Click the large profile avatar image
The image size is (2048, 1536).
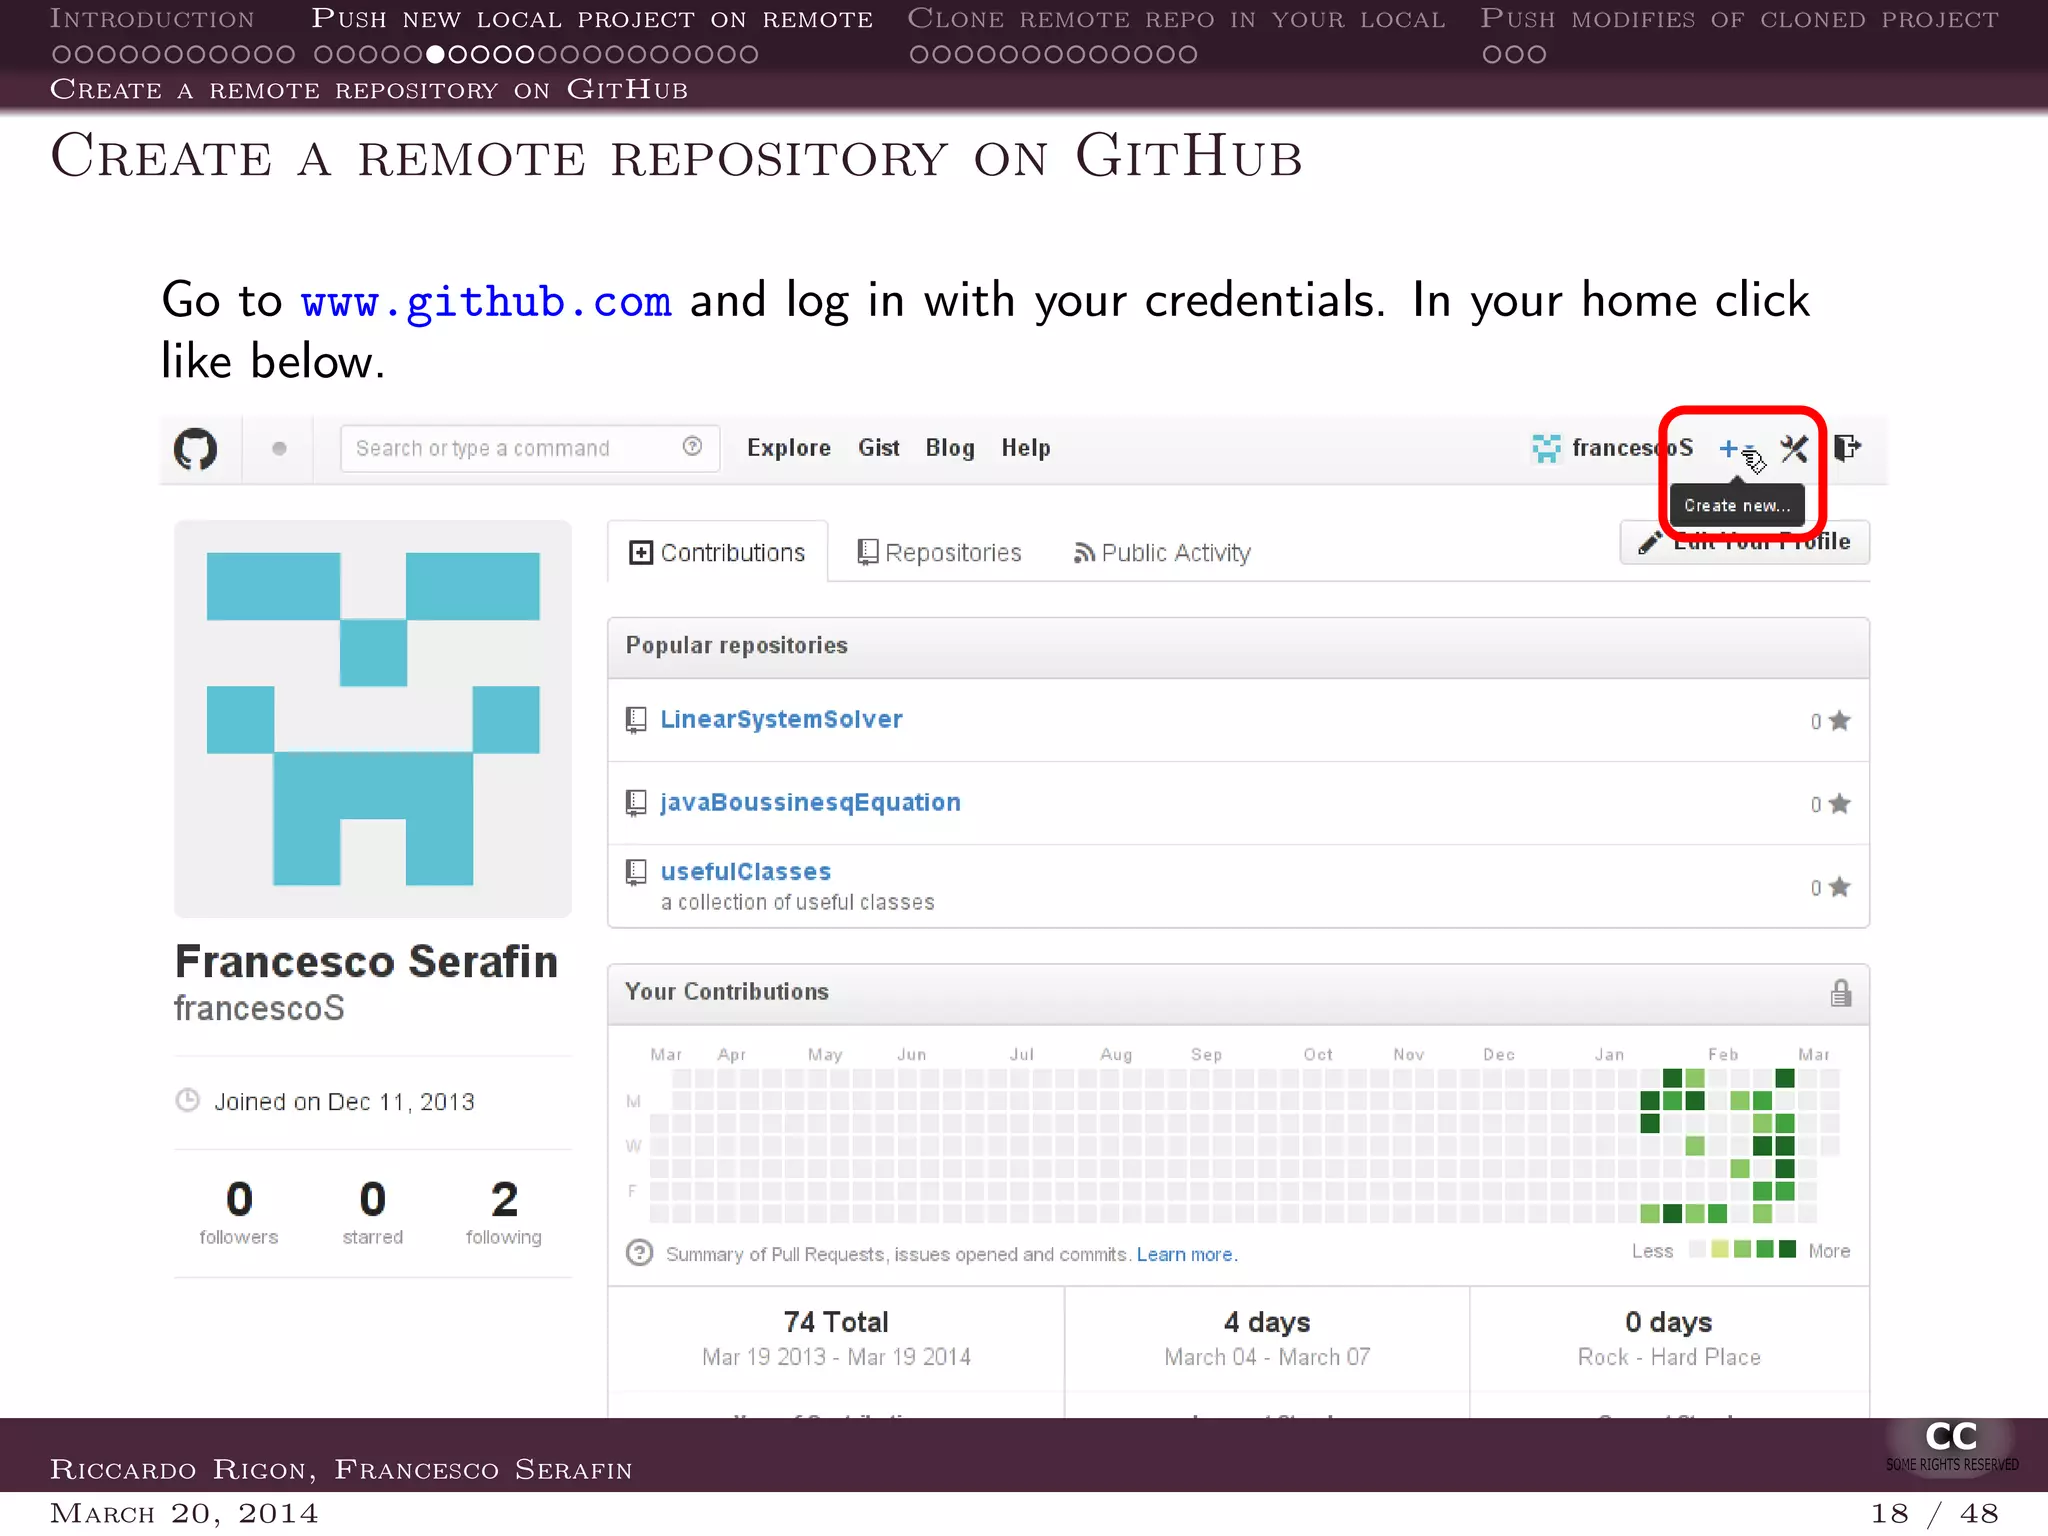[373, 719]
